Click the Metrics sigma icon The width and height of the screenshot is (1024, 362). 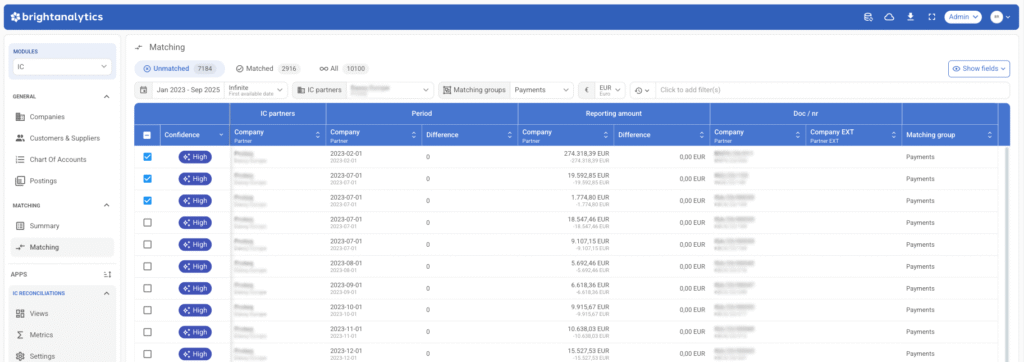click(20, 335)
